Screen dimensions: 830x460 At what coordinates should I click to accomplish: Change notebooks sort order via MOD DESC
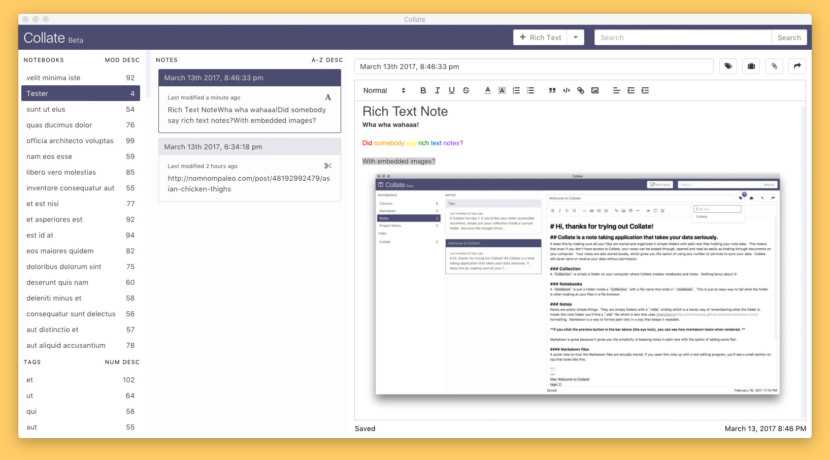pos(124,60)
